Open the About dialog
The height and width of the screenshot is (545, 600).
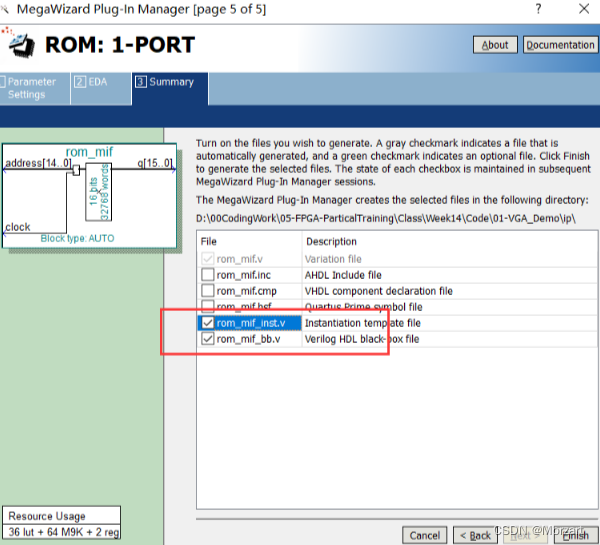coord(495,45)
